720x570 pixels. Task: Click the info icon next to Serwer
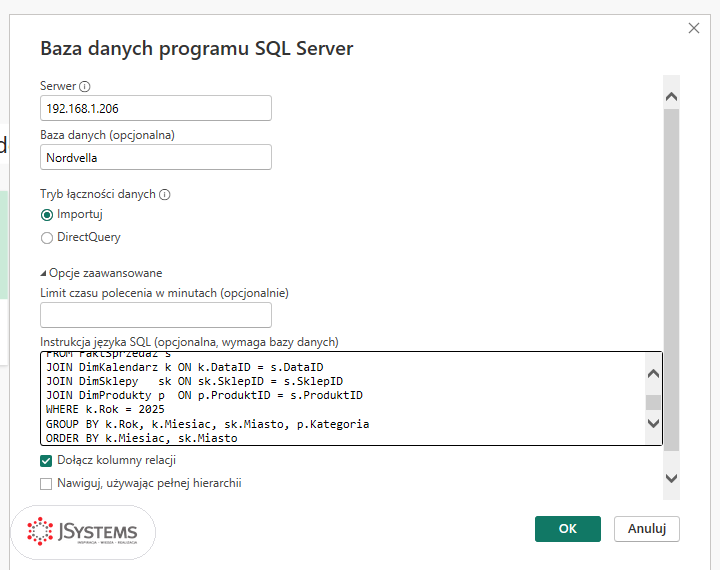click(84, 86)
